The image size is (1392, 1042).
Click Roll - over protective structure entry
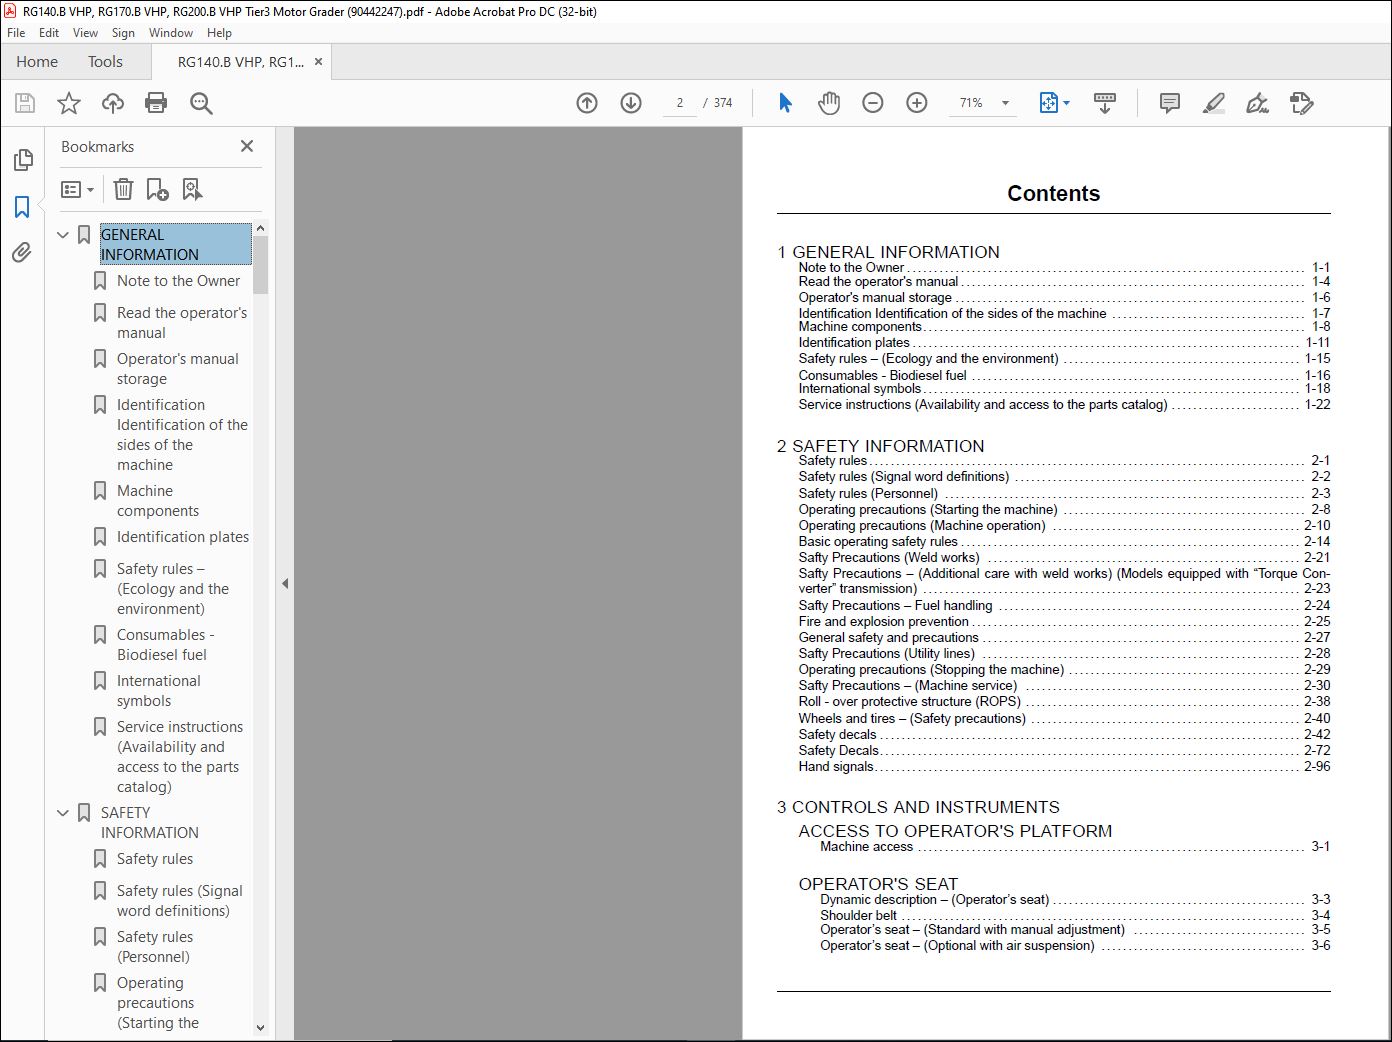tap(1064, 702)
